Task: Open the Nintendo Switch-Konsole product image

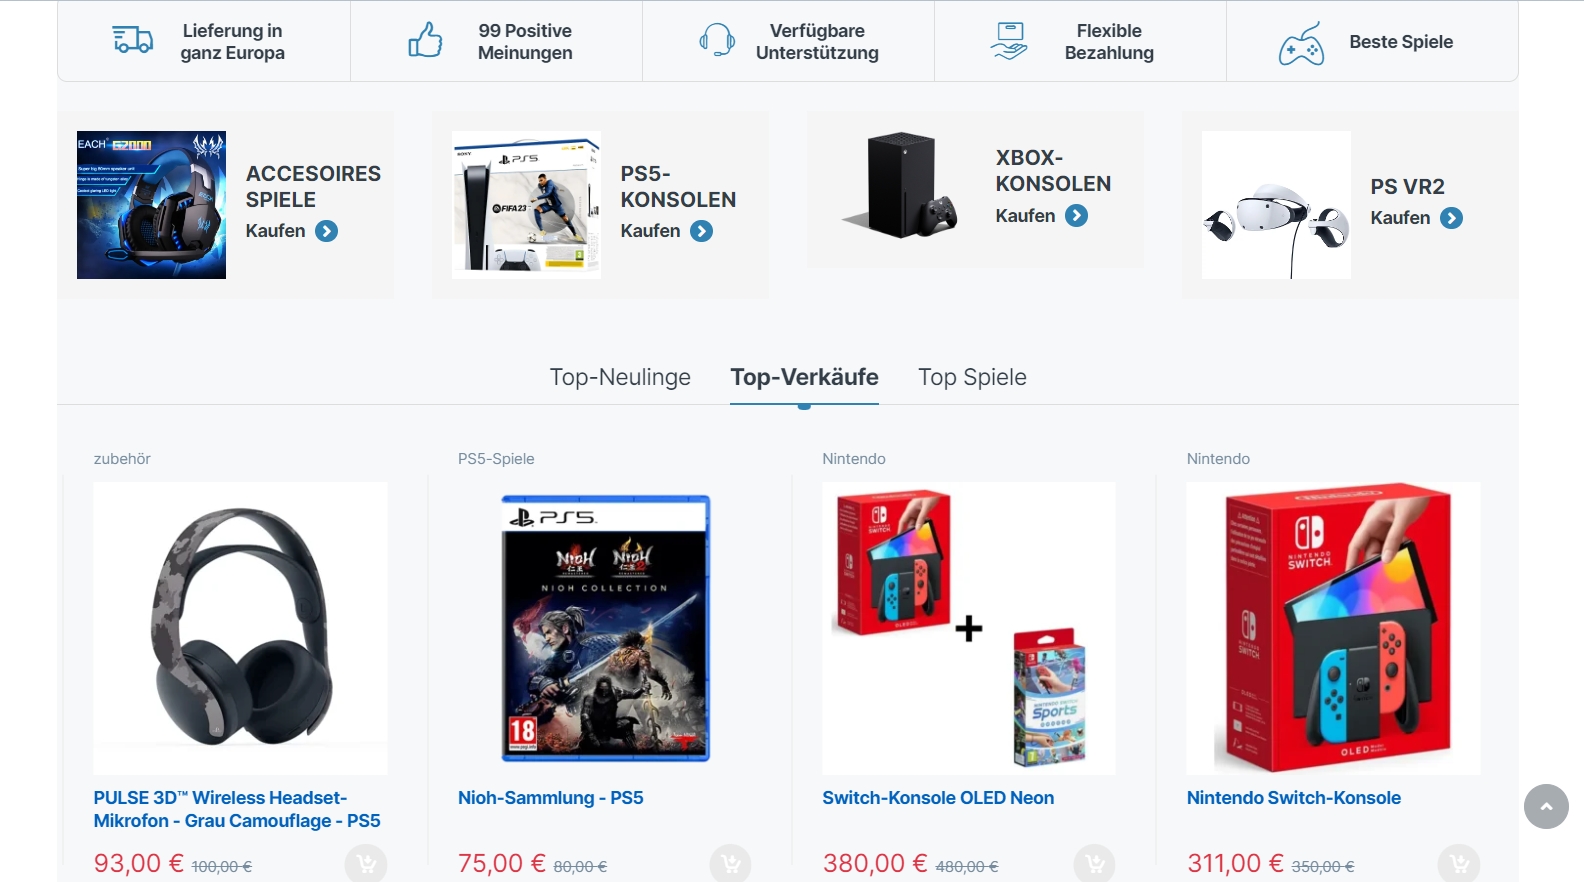Action: 1333,628
